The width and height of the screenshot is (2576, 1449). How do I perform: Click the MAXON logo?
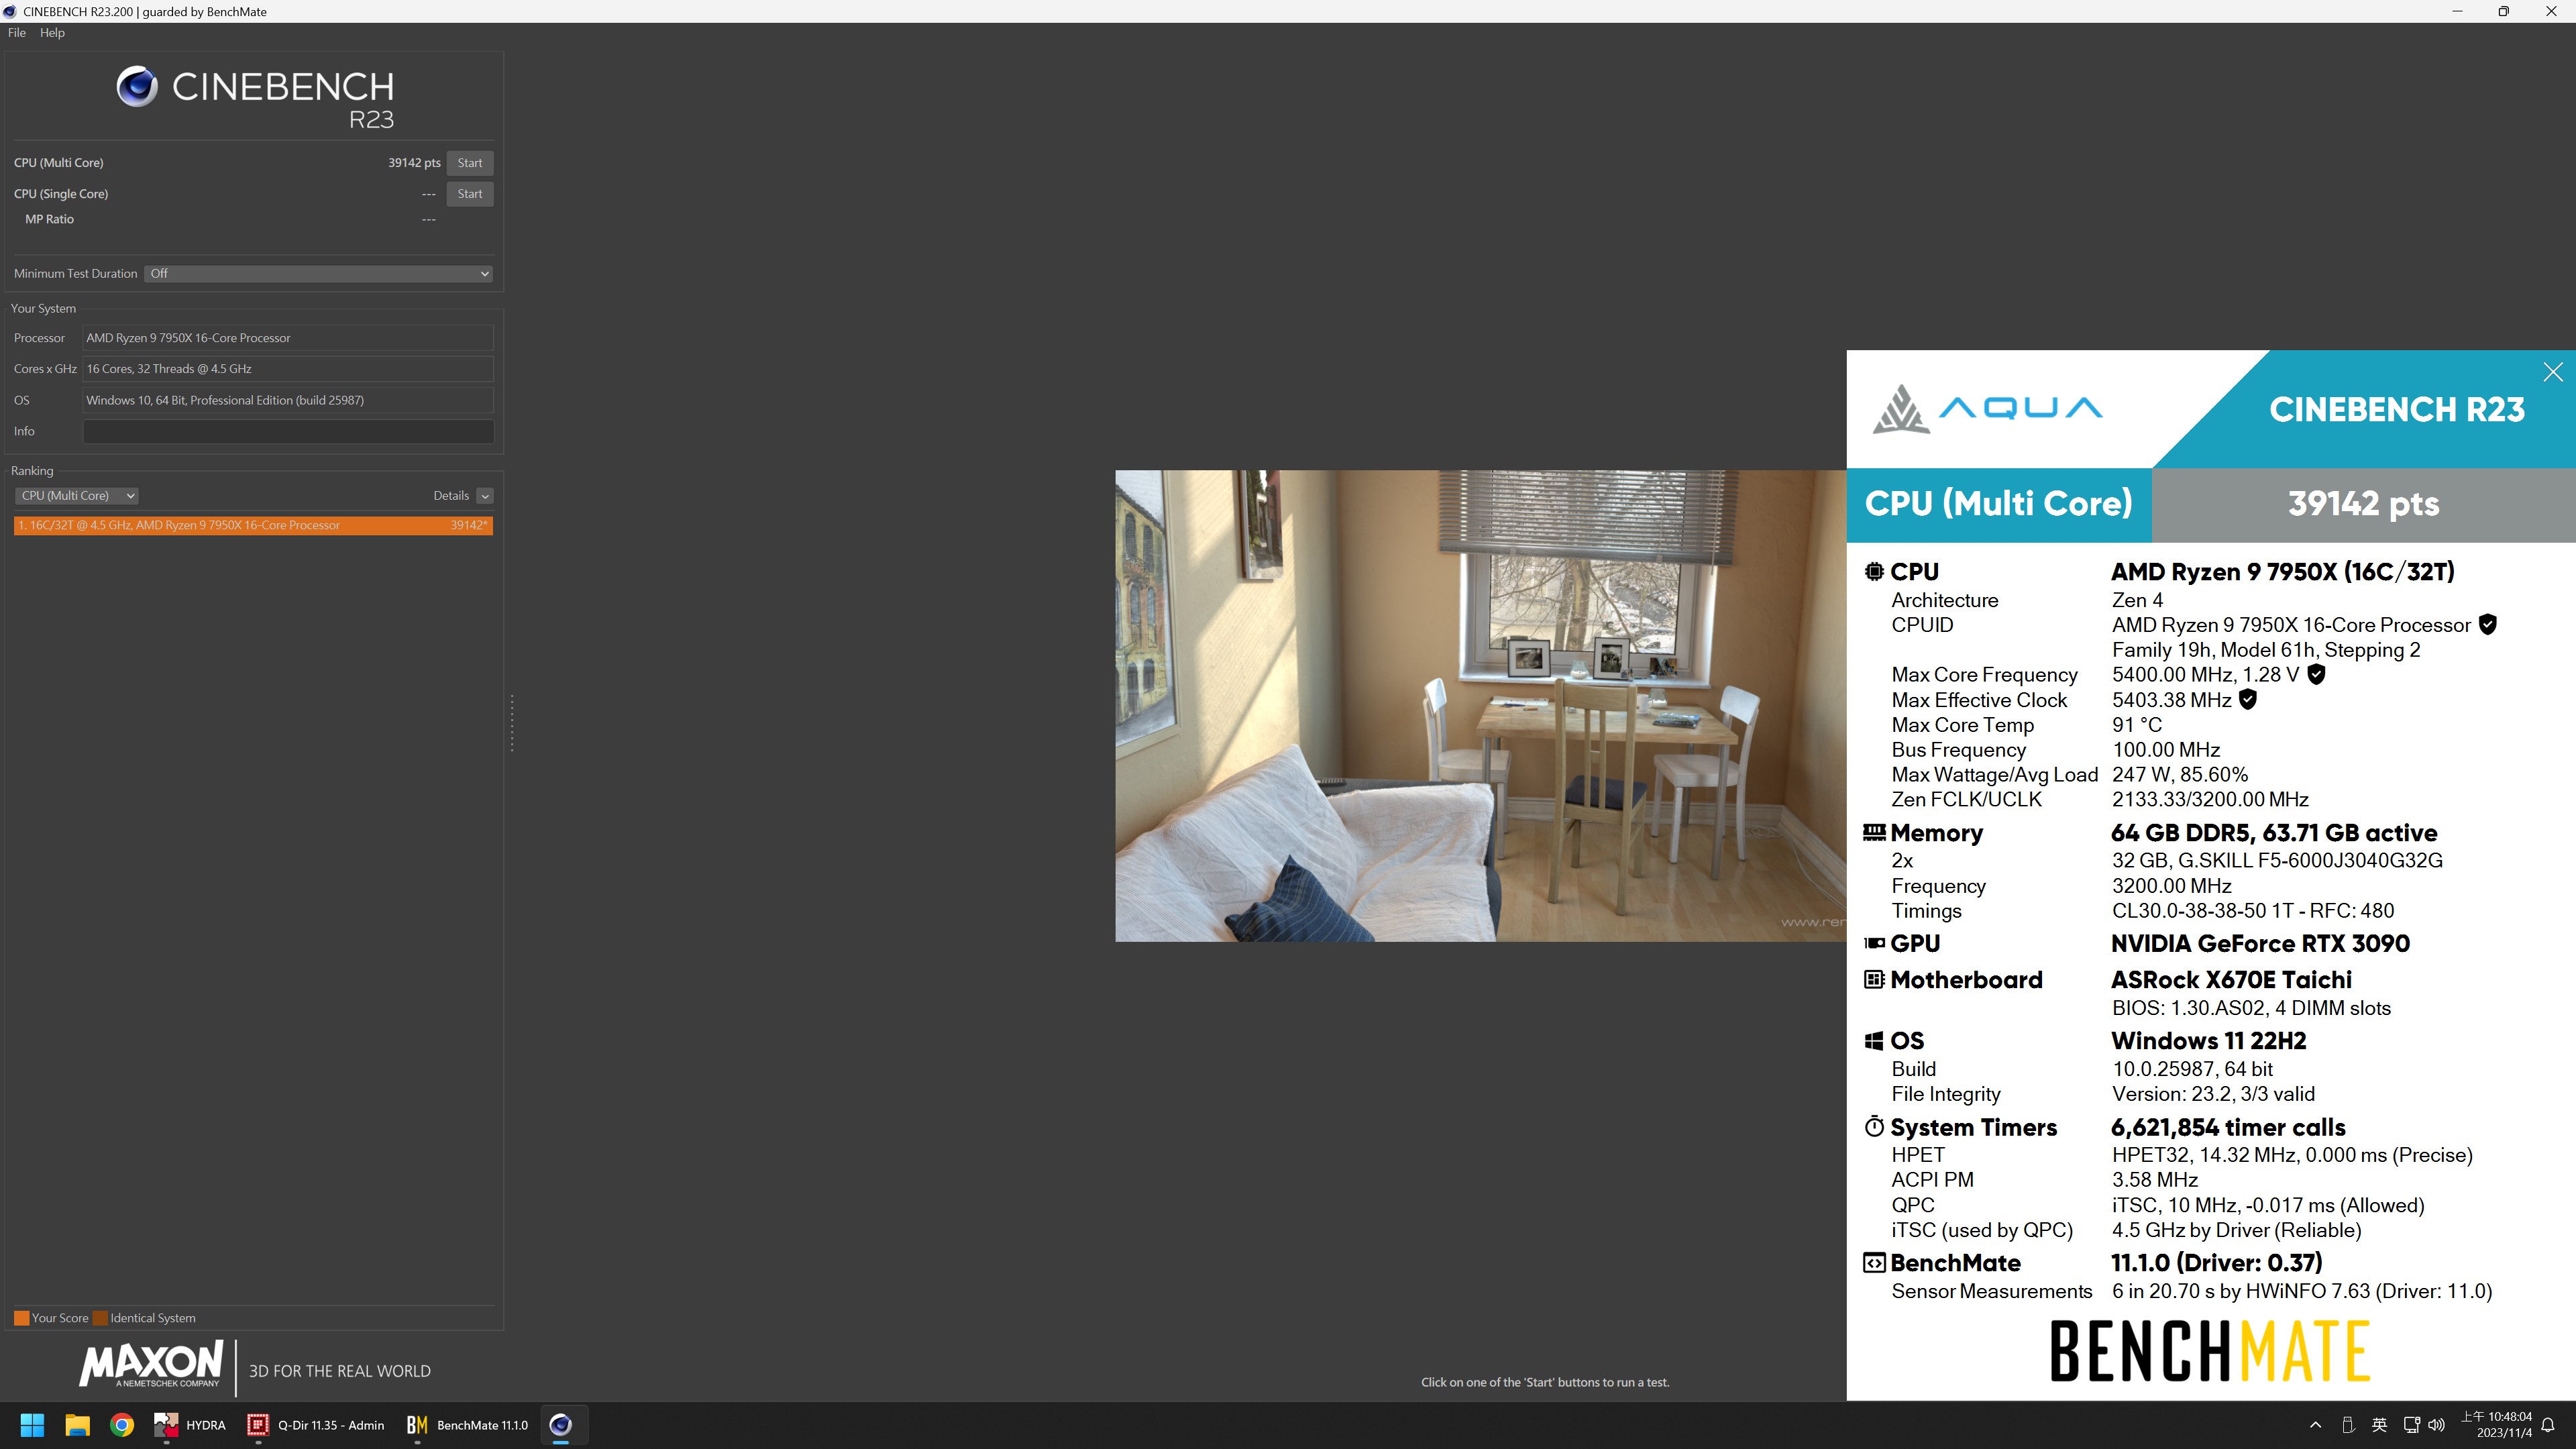tap(151, 1365)
